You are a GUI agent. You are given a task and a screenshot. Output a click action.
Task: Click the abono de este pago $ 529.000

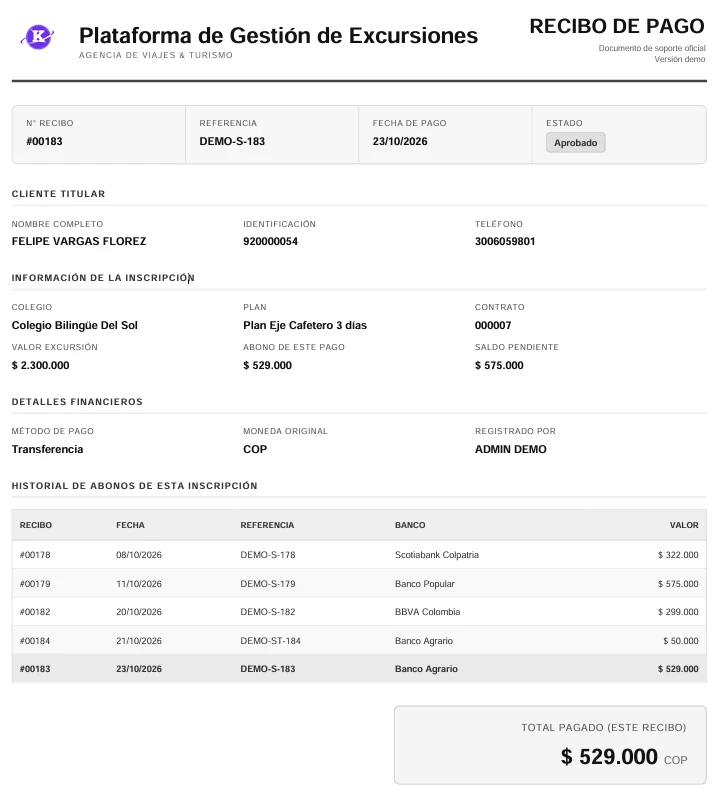click(267, 365)
